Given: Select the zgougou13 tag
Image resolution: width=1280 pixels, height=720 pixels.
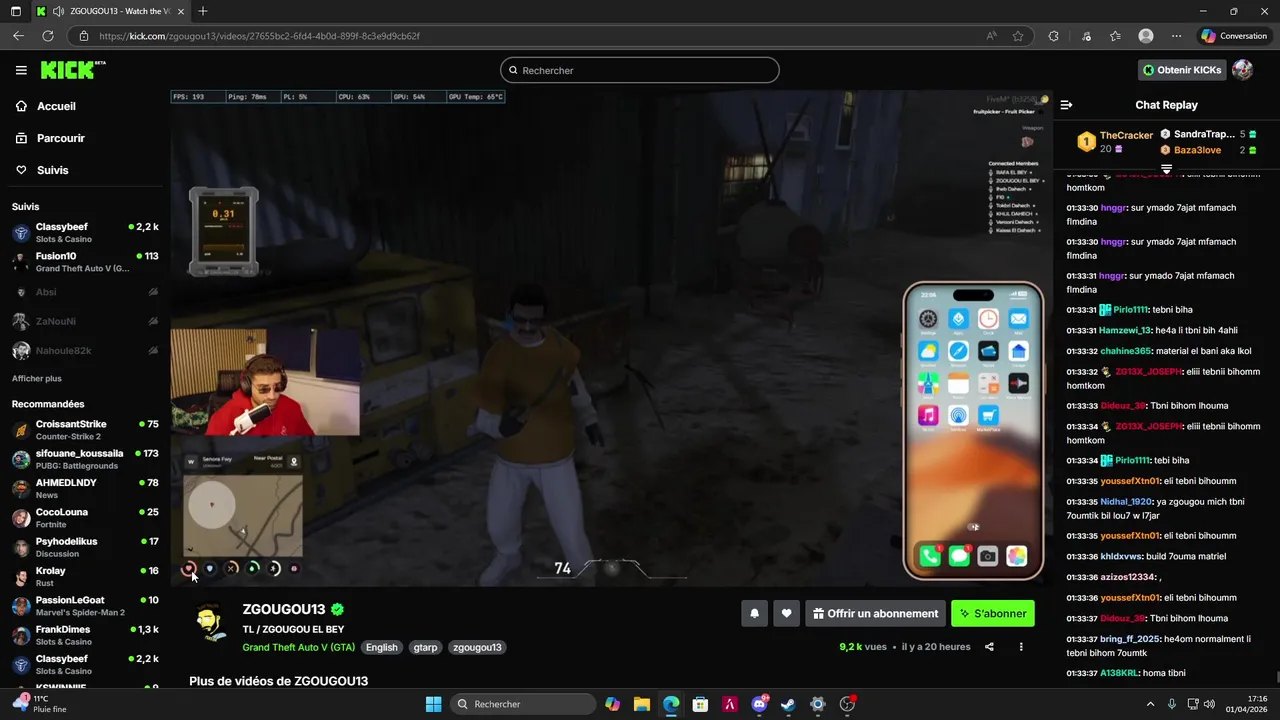Looking at the screenshot, I should coord(477,647).
